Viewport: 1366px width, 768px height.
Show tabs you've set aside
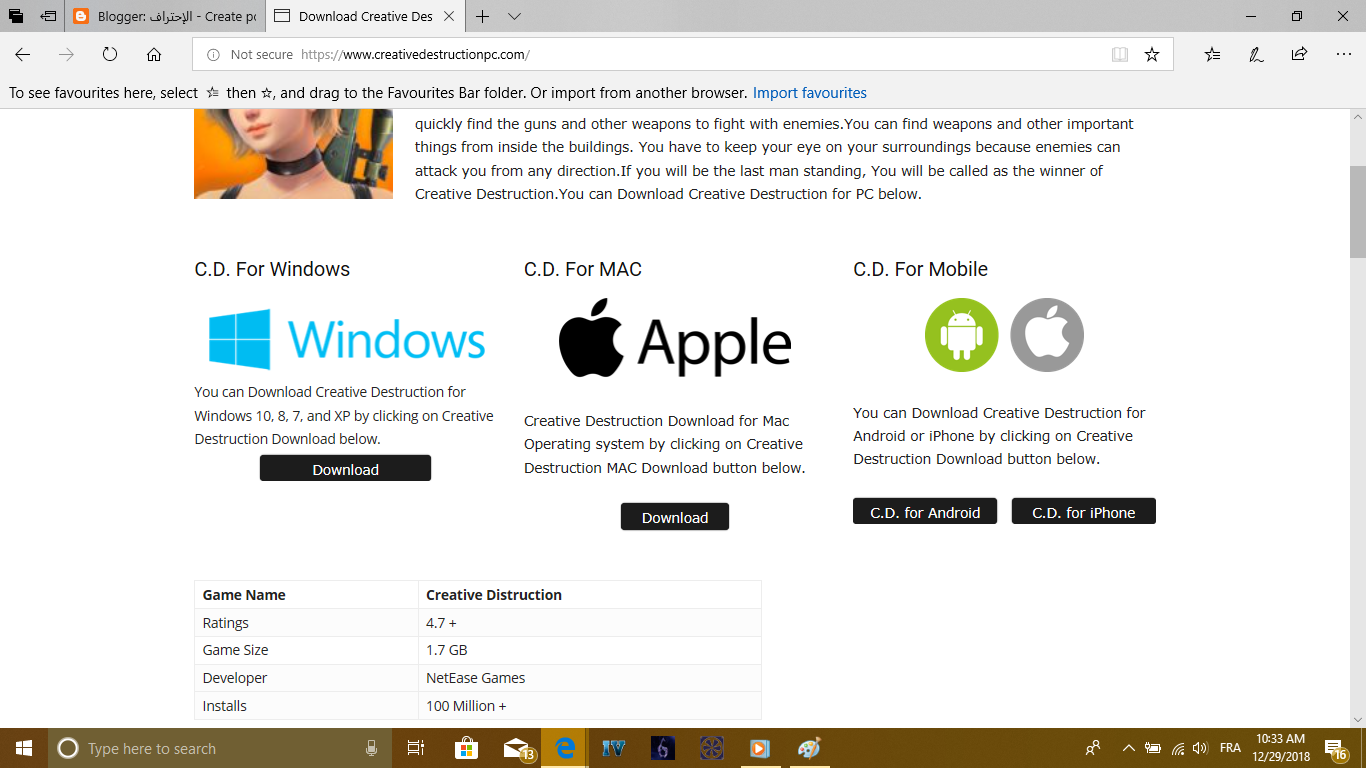pyautogui.click(x=16, y=16)
